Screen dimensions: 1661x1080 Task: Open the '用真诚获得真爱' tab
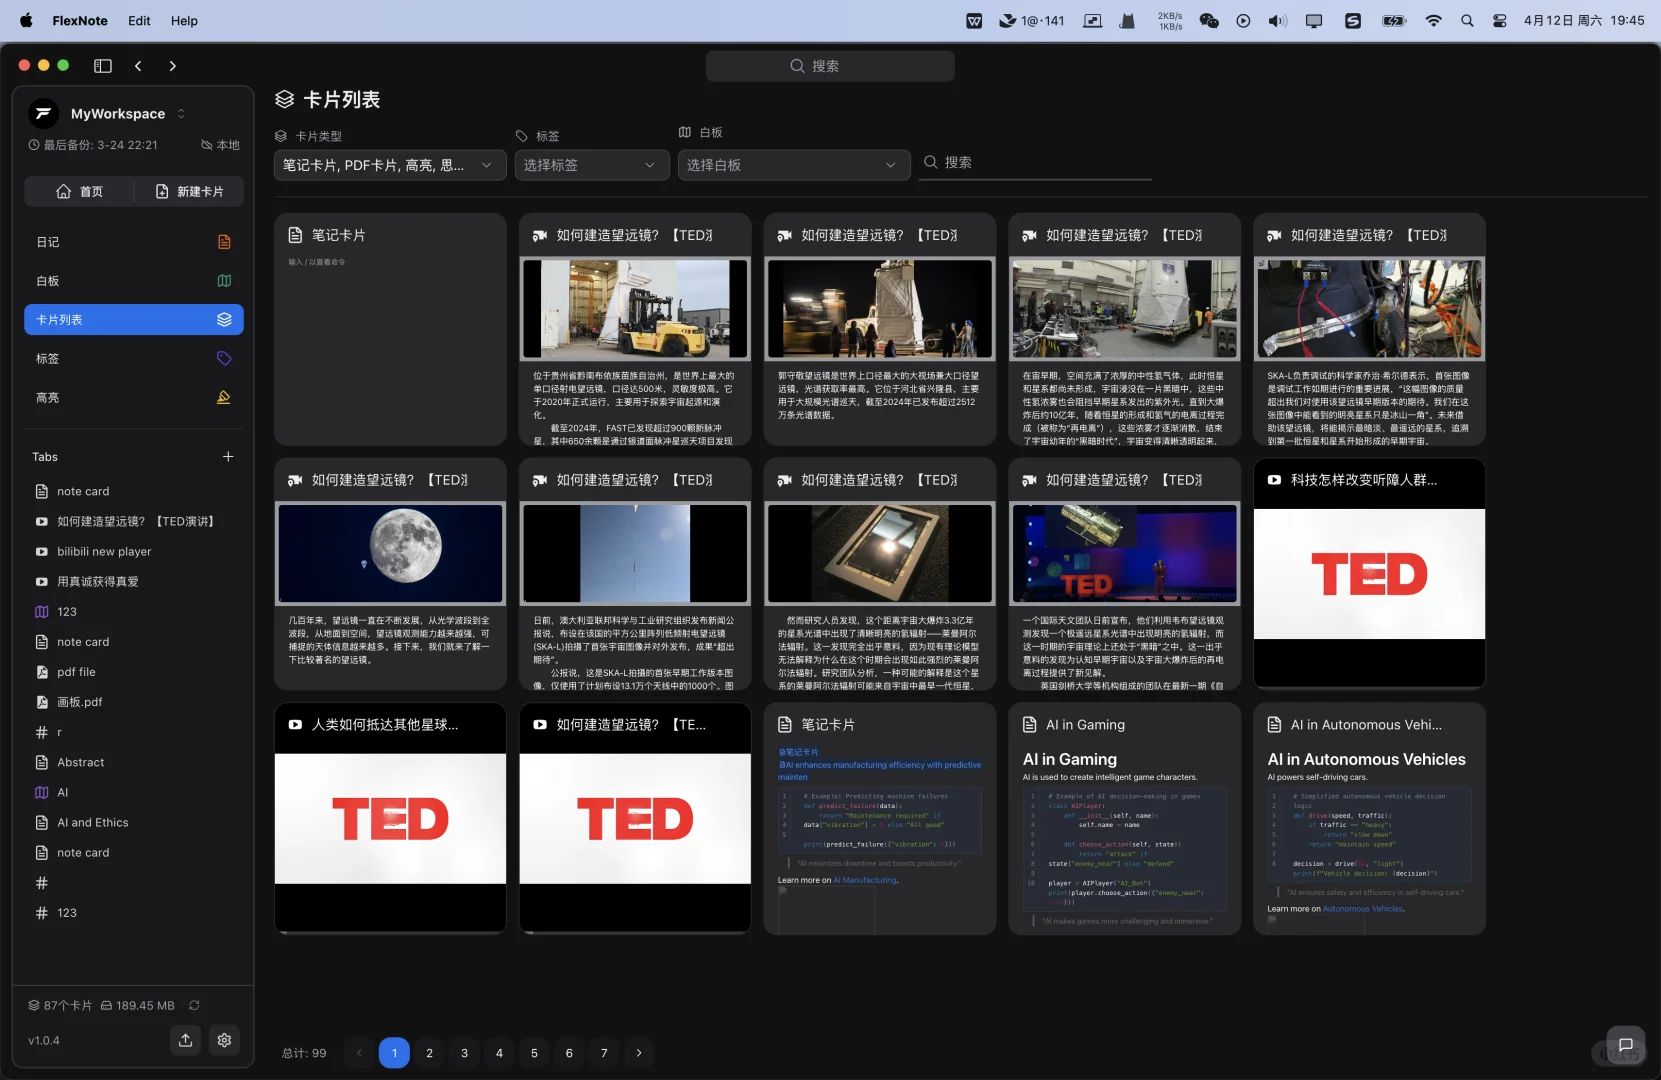click(x=98, y=582)
